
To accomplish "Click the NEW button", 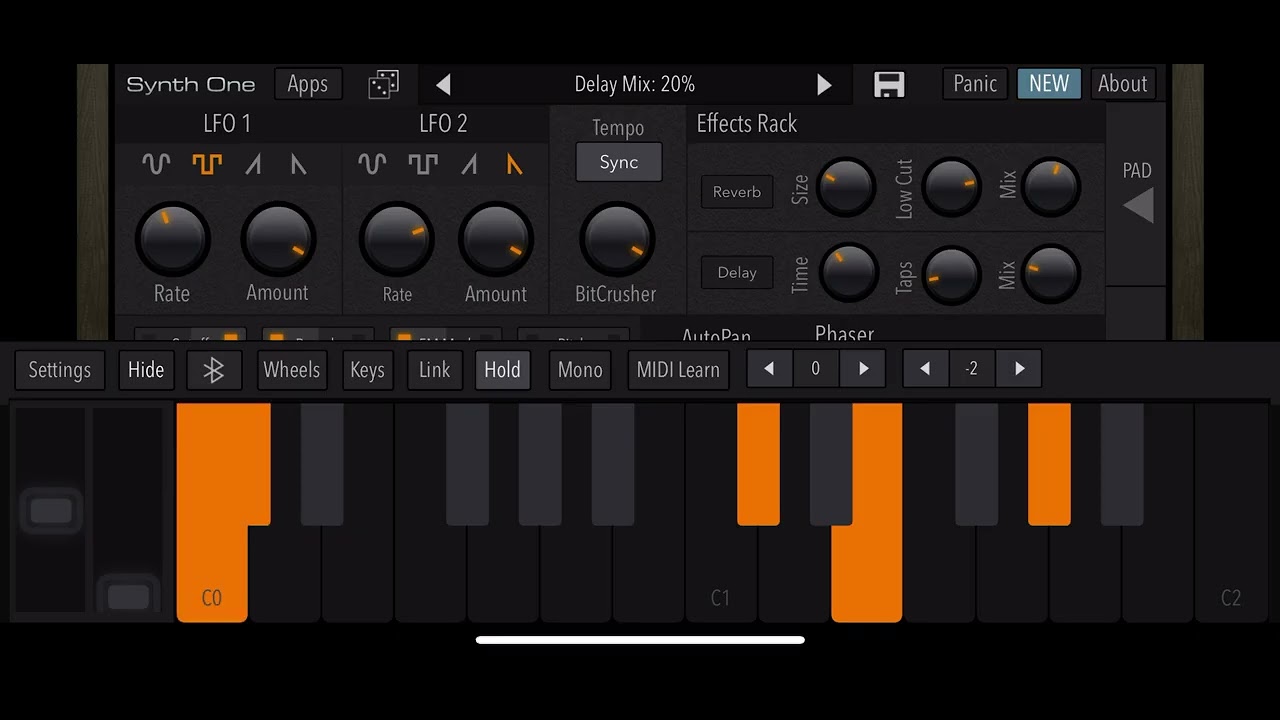I will pos(1049,84).
